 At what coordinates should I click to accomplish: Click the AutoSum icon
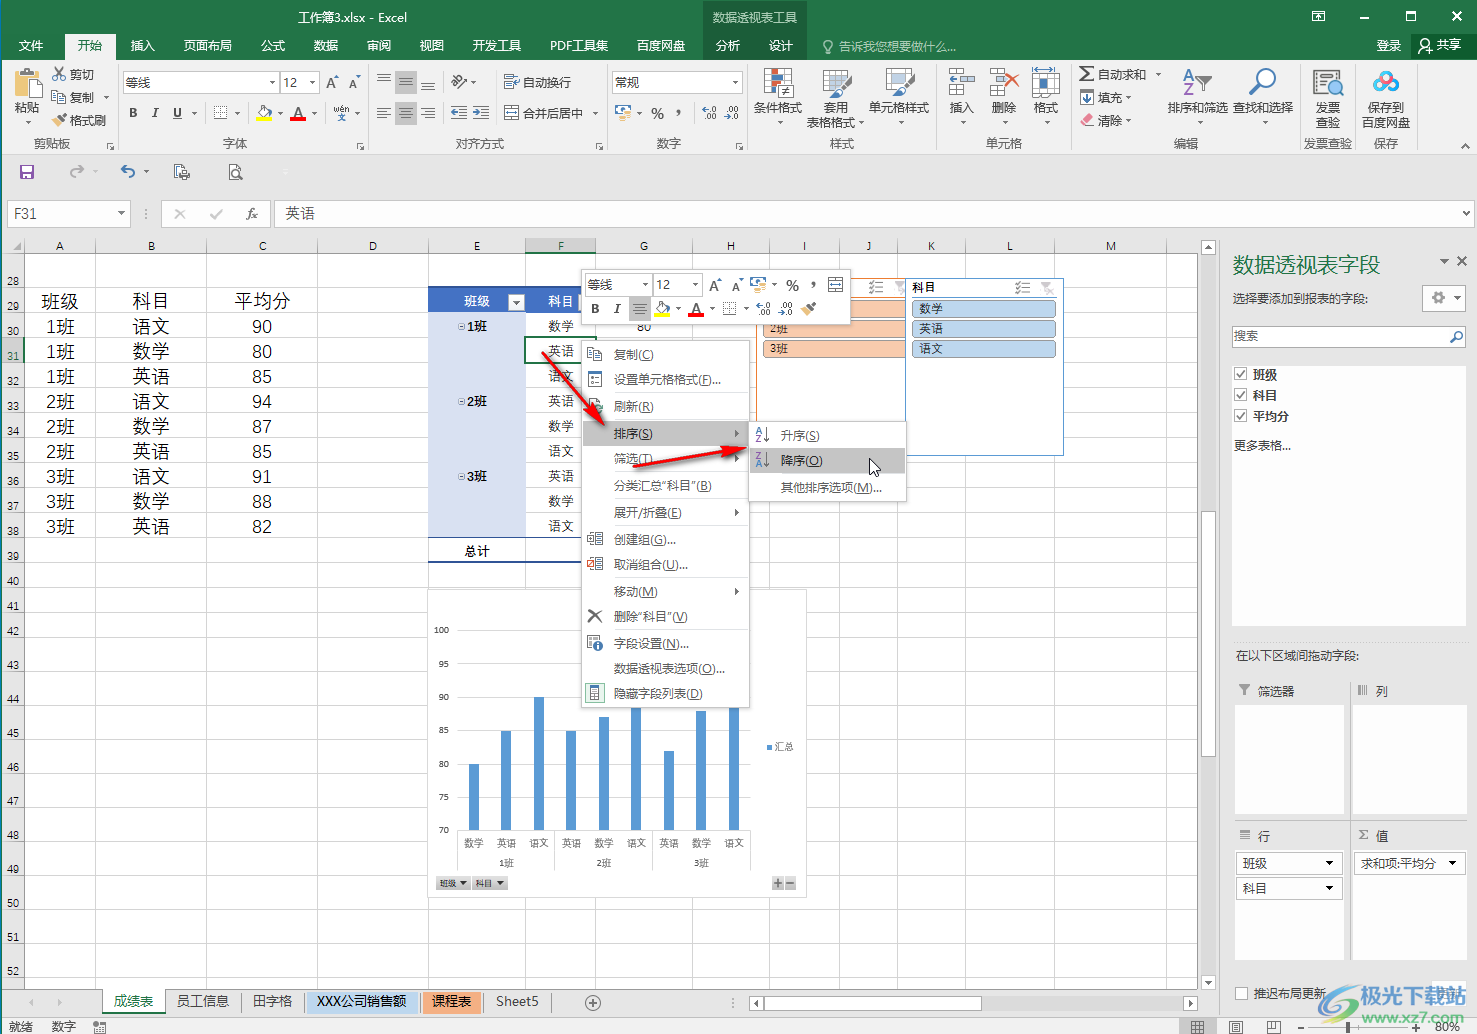(1087, 74)
